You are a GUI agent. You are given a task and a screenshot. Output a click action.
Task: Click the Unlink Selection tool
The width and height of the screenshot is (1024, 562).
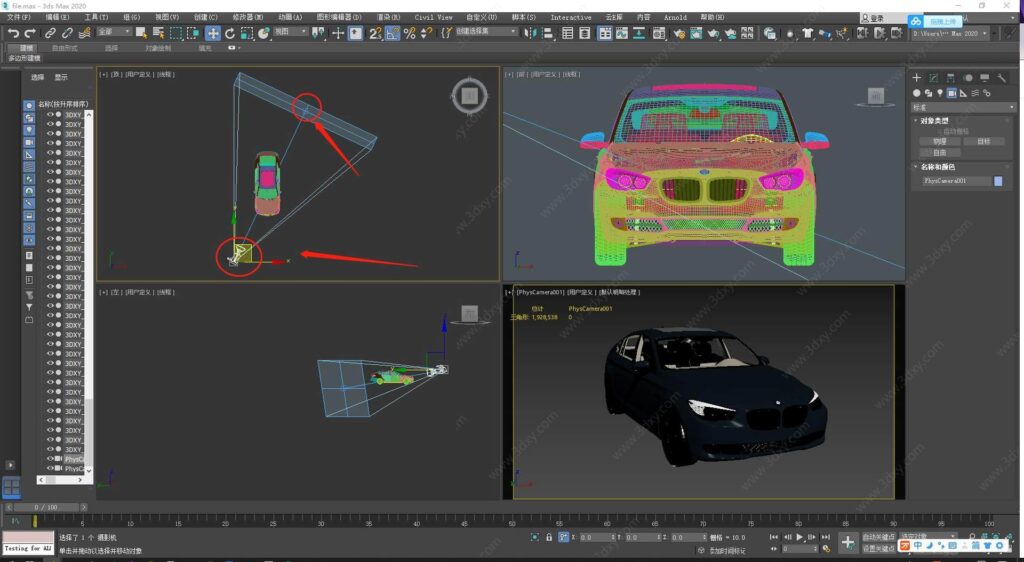(67, 33)
